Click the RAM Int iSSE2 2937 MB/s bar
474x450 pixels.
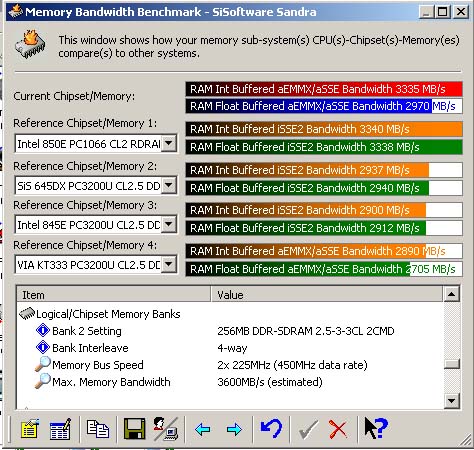click(324, 170)
